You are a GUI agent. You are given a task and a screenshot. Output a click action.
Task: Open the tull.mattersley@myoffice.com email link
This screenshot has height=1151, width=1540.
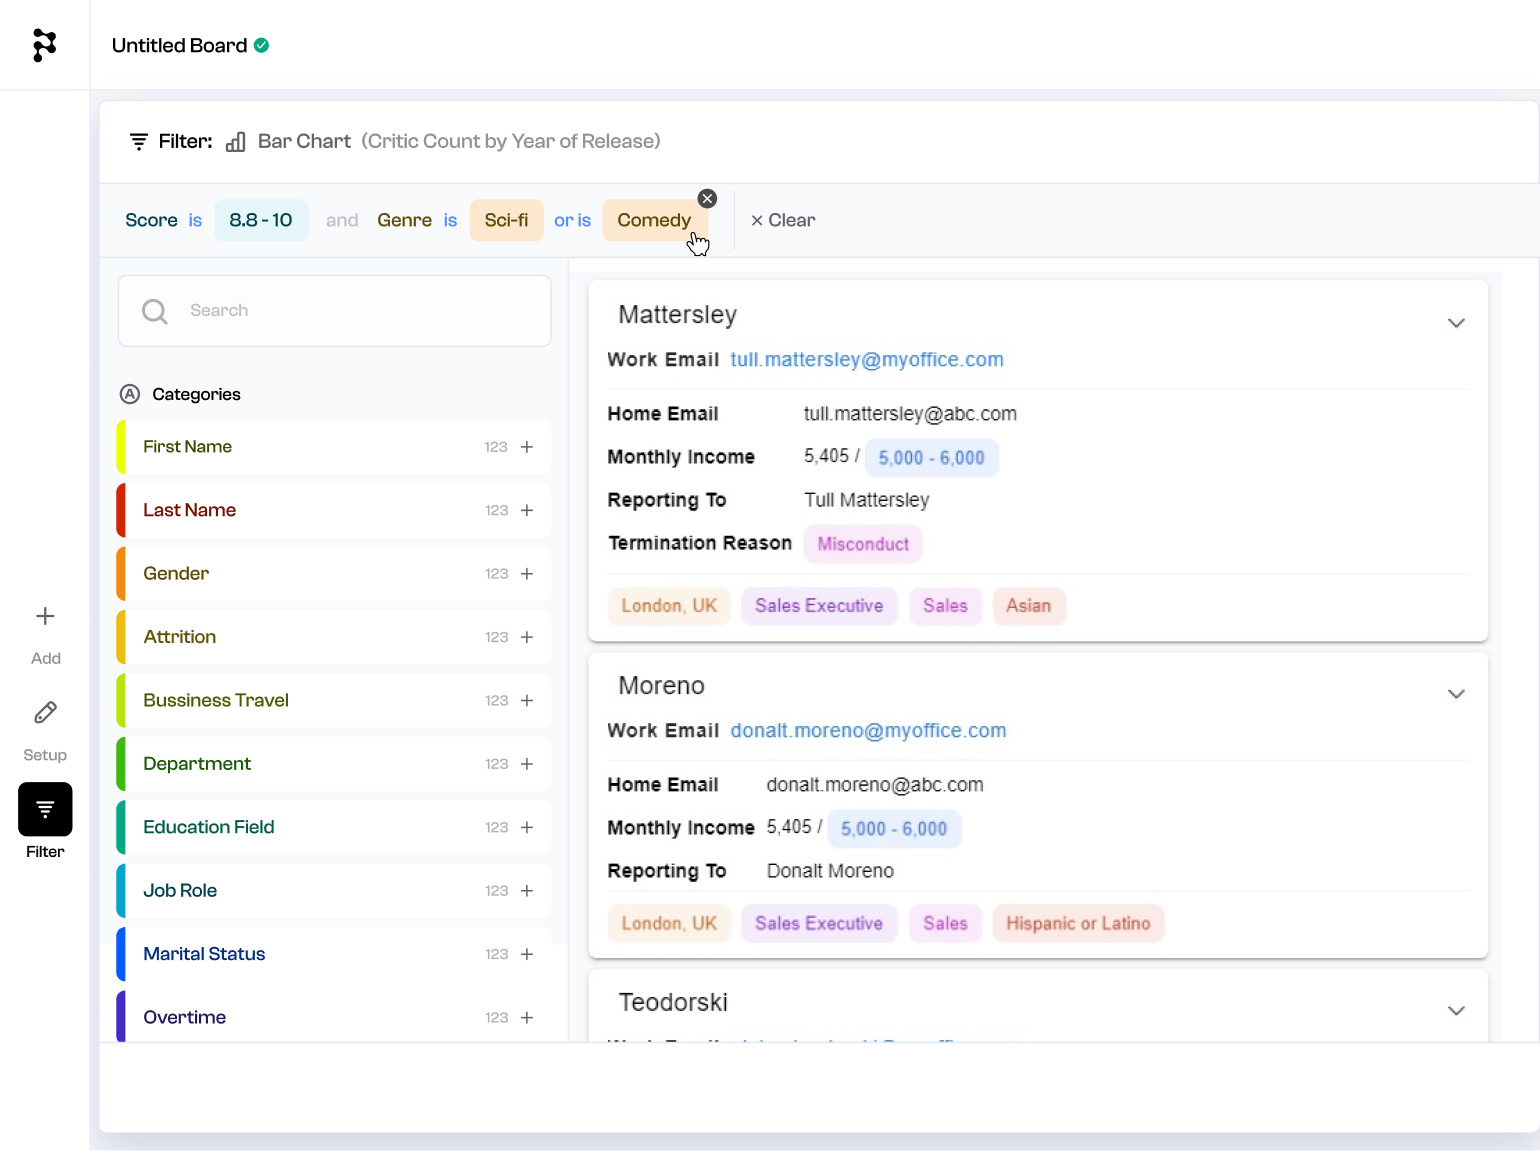click(866, 359)
